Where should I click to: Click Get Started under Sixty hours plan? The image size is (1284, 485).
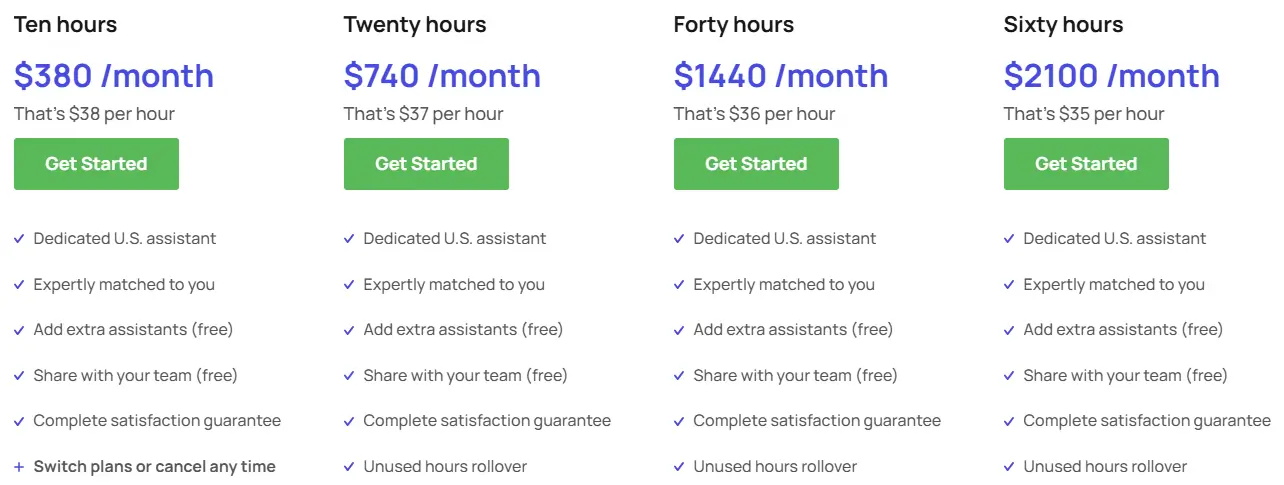coord(1086,164)
